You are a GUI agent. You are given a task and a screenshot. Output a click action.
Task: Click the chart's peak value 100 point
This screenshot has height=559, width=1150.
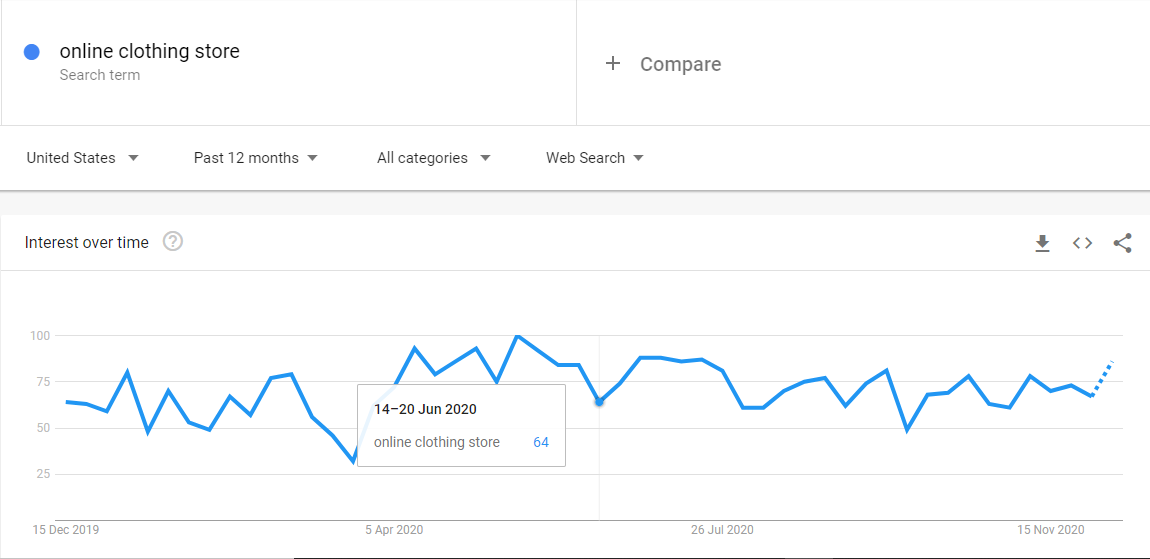pyautogui.click(x=517, y=336)
